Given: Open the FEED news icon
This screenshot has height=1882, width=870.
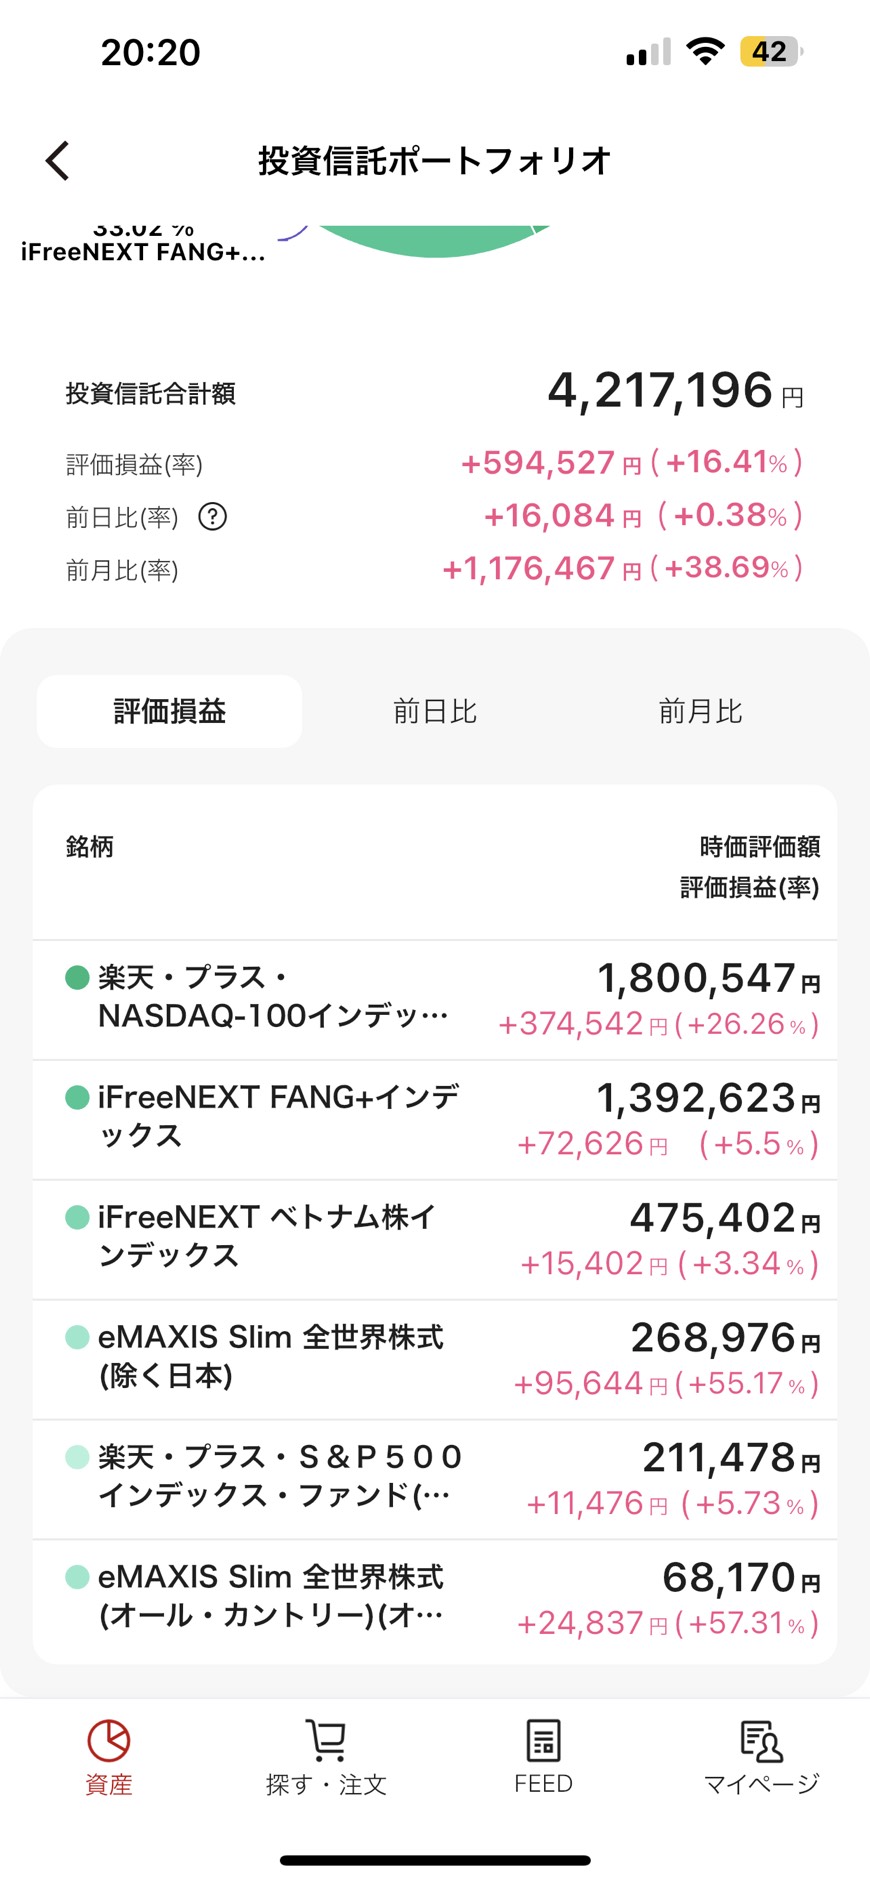Looking at the screenshot, I should coord(543,1742).
